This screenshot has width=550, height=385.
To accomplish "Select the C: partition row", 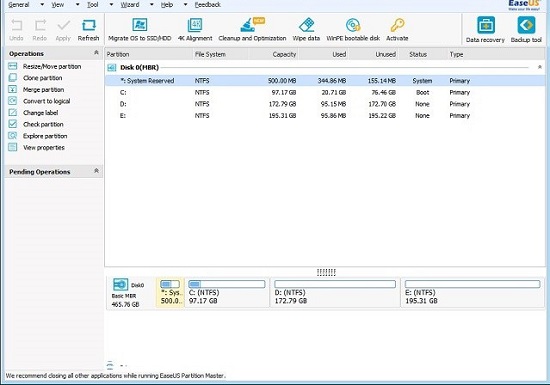I will 325,93.
